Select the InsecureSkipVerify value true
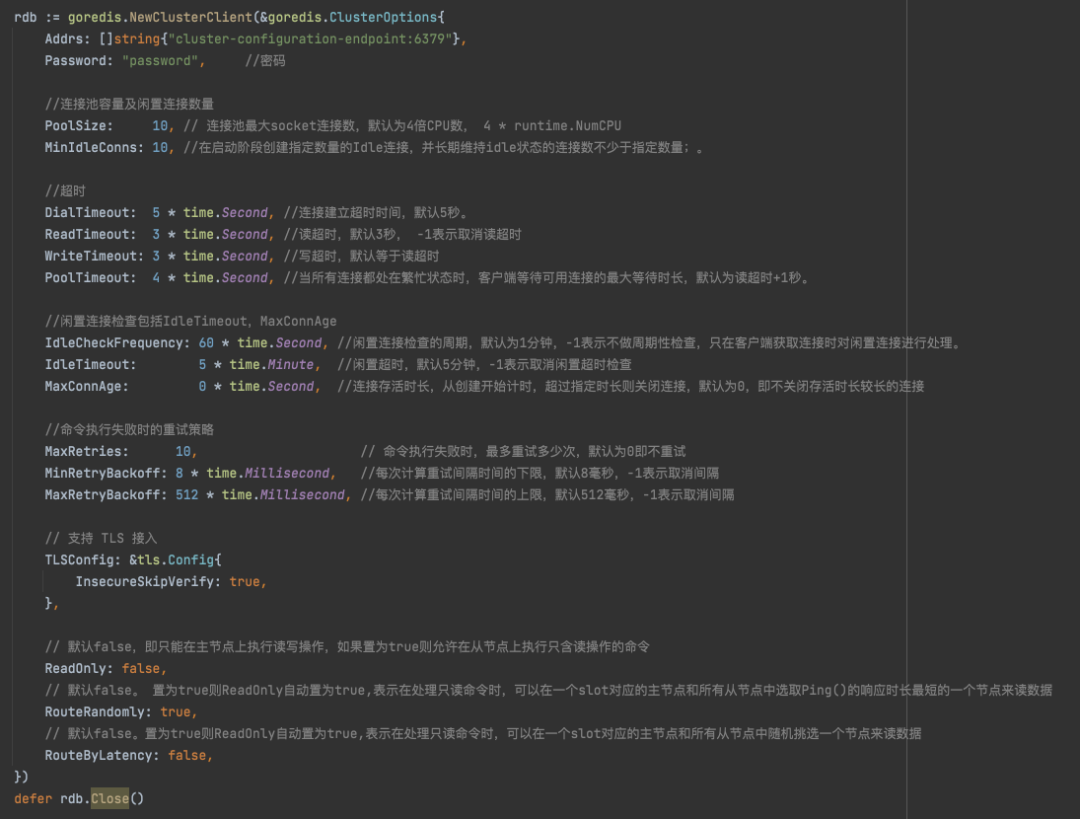This screenshot has width=1080, height=819. pyautogui.click(x=248, y=581)
